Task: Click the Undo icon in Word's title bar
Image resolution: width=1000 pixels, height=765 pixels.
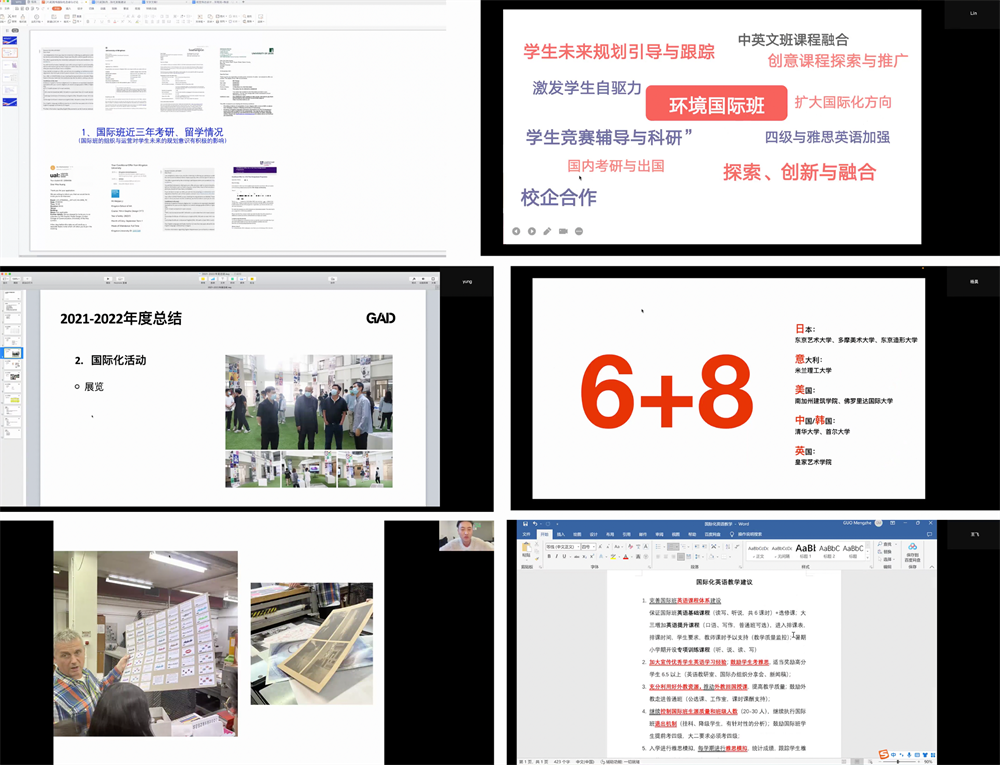Action: [535, 523]
